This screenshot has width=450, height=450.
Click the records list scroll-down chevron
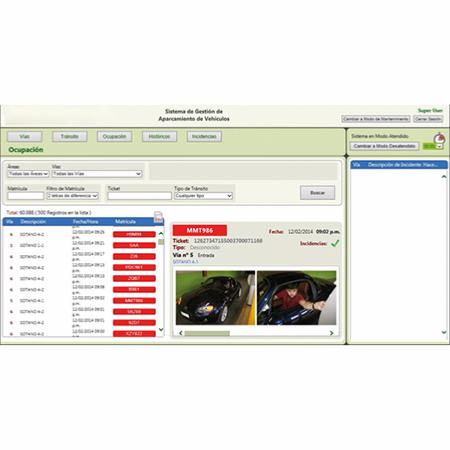point(161,330)
